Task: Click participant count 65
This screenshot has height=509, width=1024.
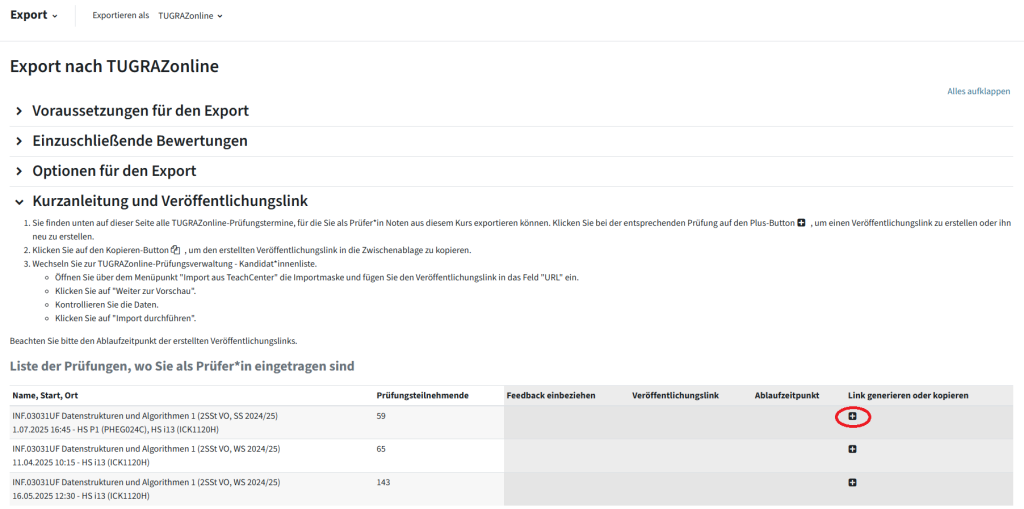Action: [381, 449]
